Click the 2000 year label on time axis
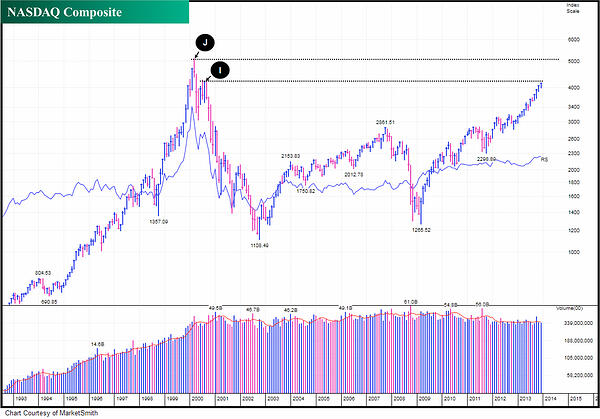600x419 pixels. (x=197, y=399)
